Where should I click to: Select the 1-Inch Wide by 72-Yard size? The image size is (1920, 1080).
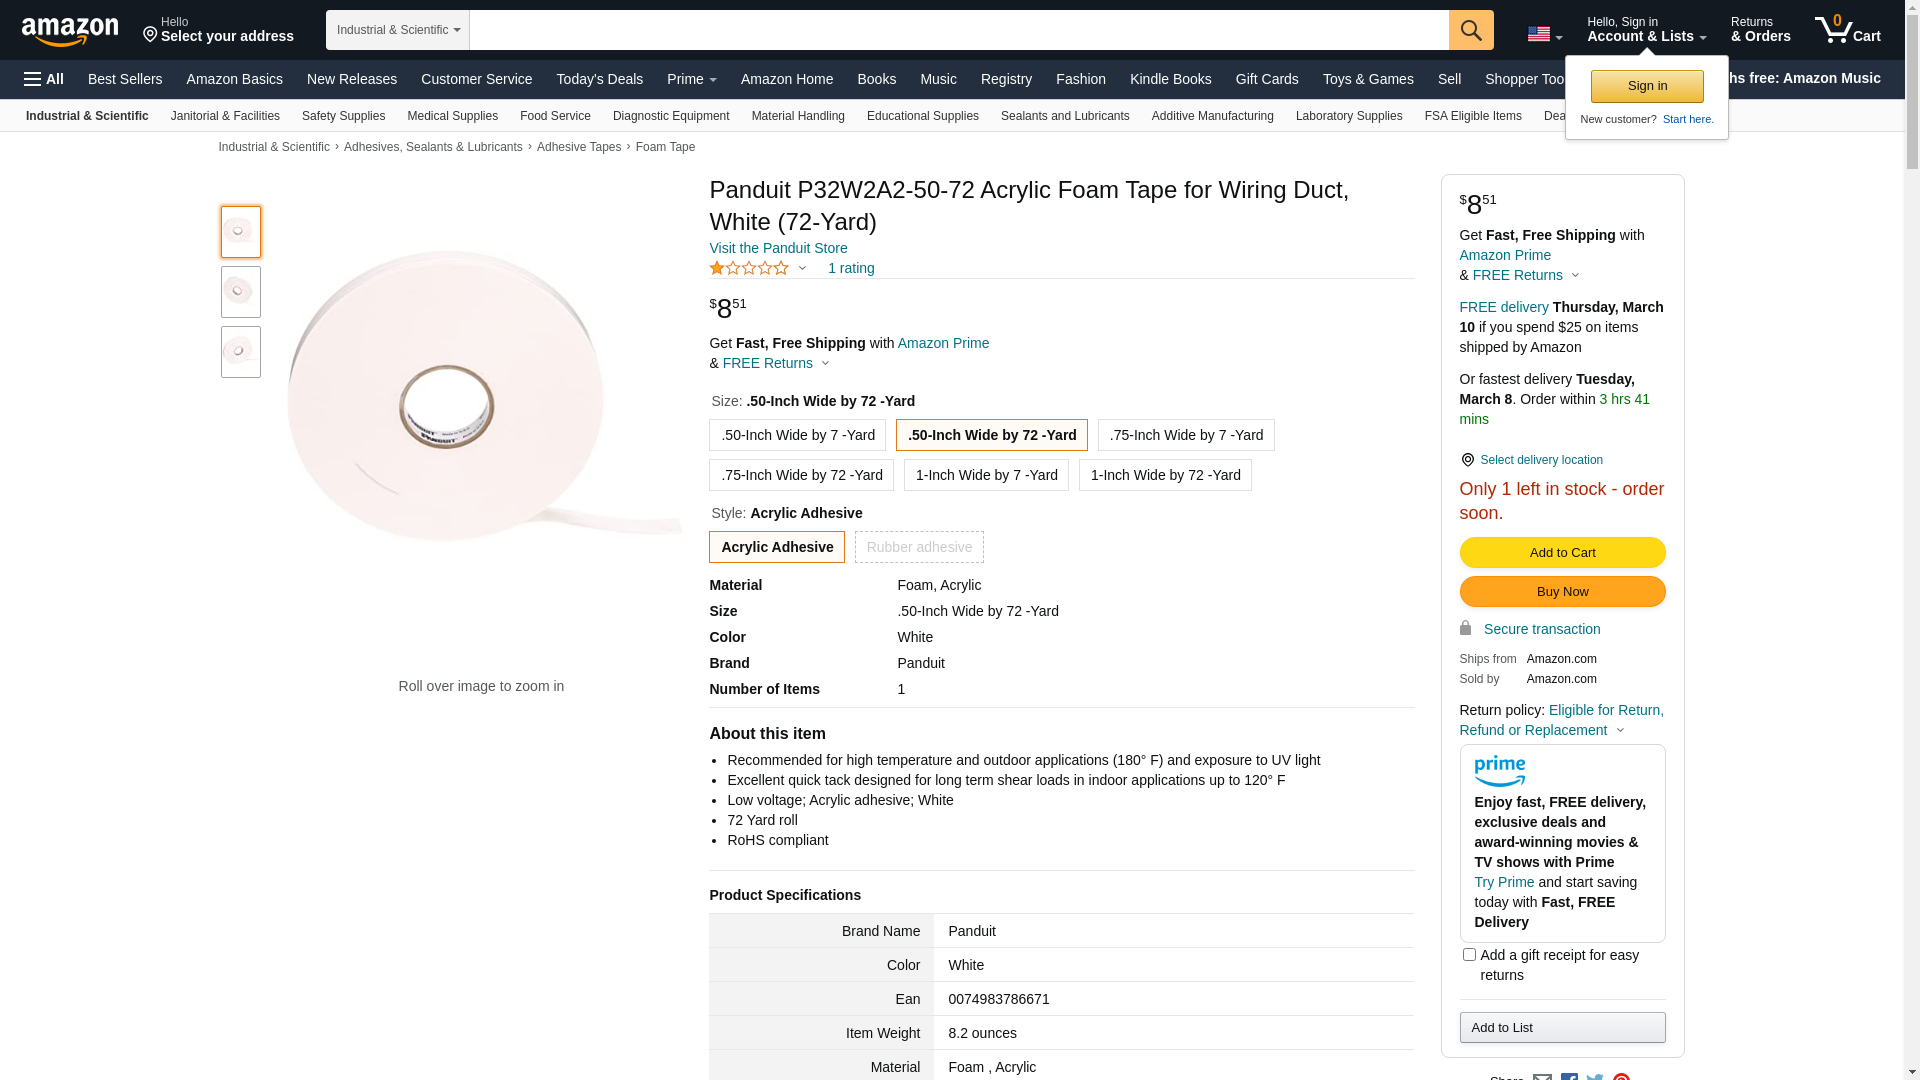pyautogui.click(x=1165, y=475)
